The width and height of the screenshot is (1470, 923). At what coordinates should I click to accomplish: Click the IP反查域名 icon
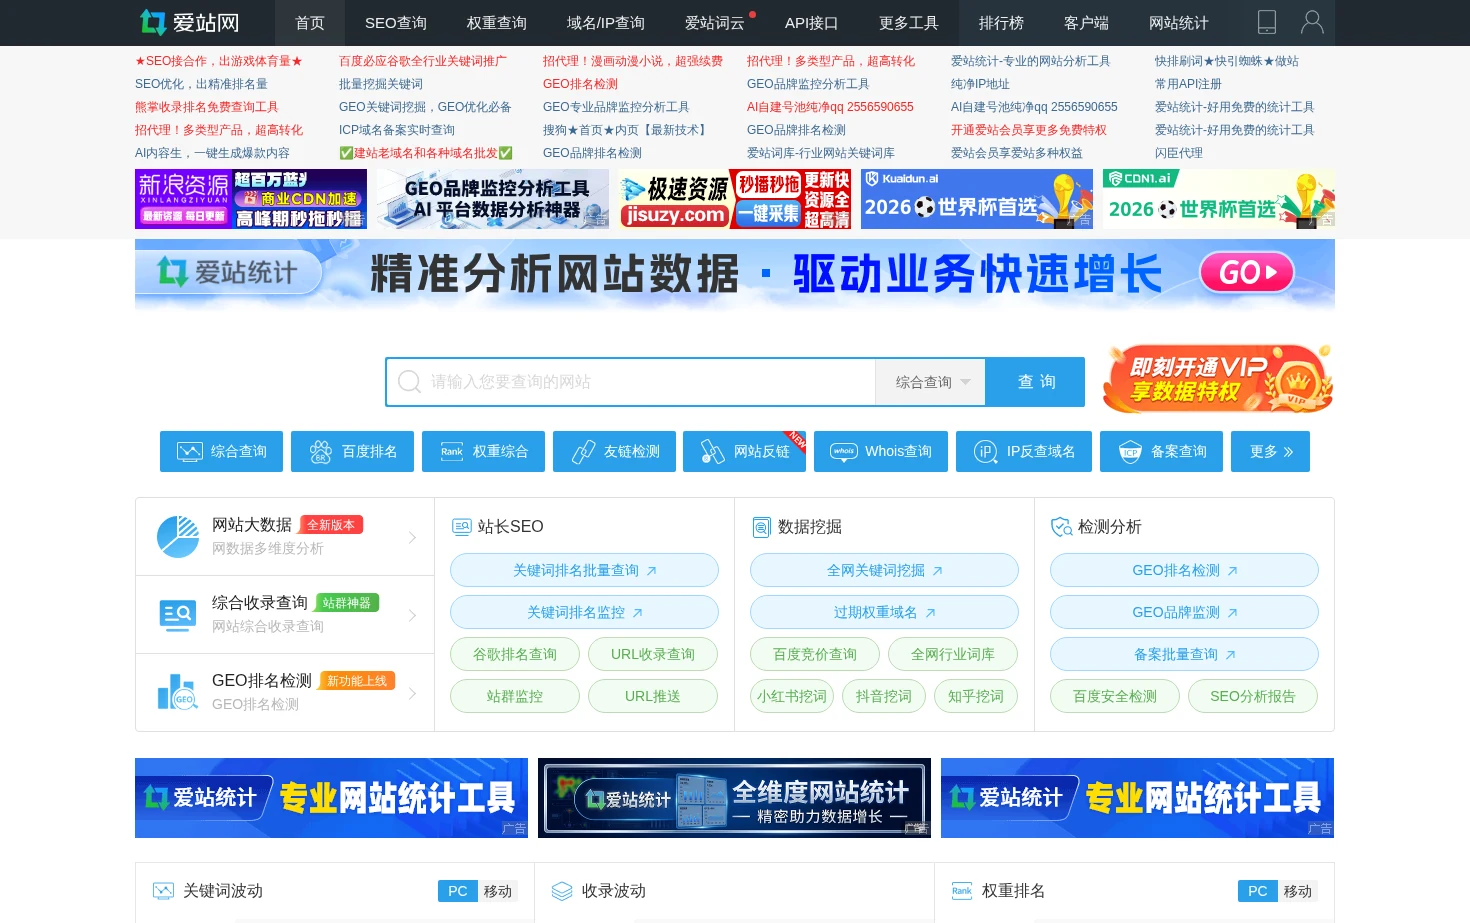point(986,452)
